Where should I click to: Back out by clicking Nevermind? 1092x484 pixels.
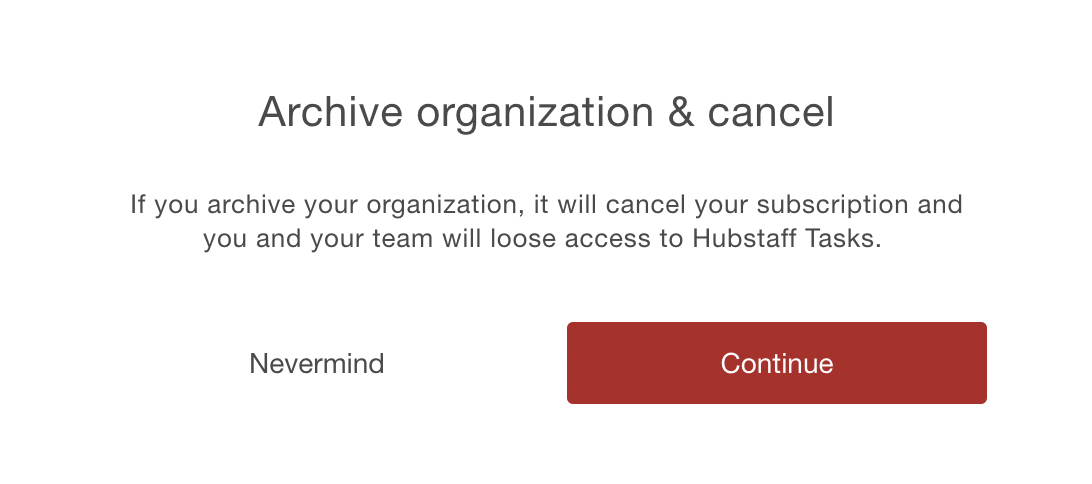coord(317,364)
